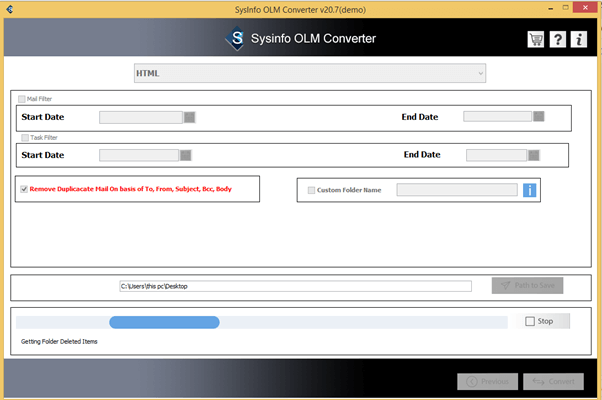Click the Previous button
This screenshot has width=602, height=400.
(x=488, y=382)
